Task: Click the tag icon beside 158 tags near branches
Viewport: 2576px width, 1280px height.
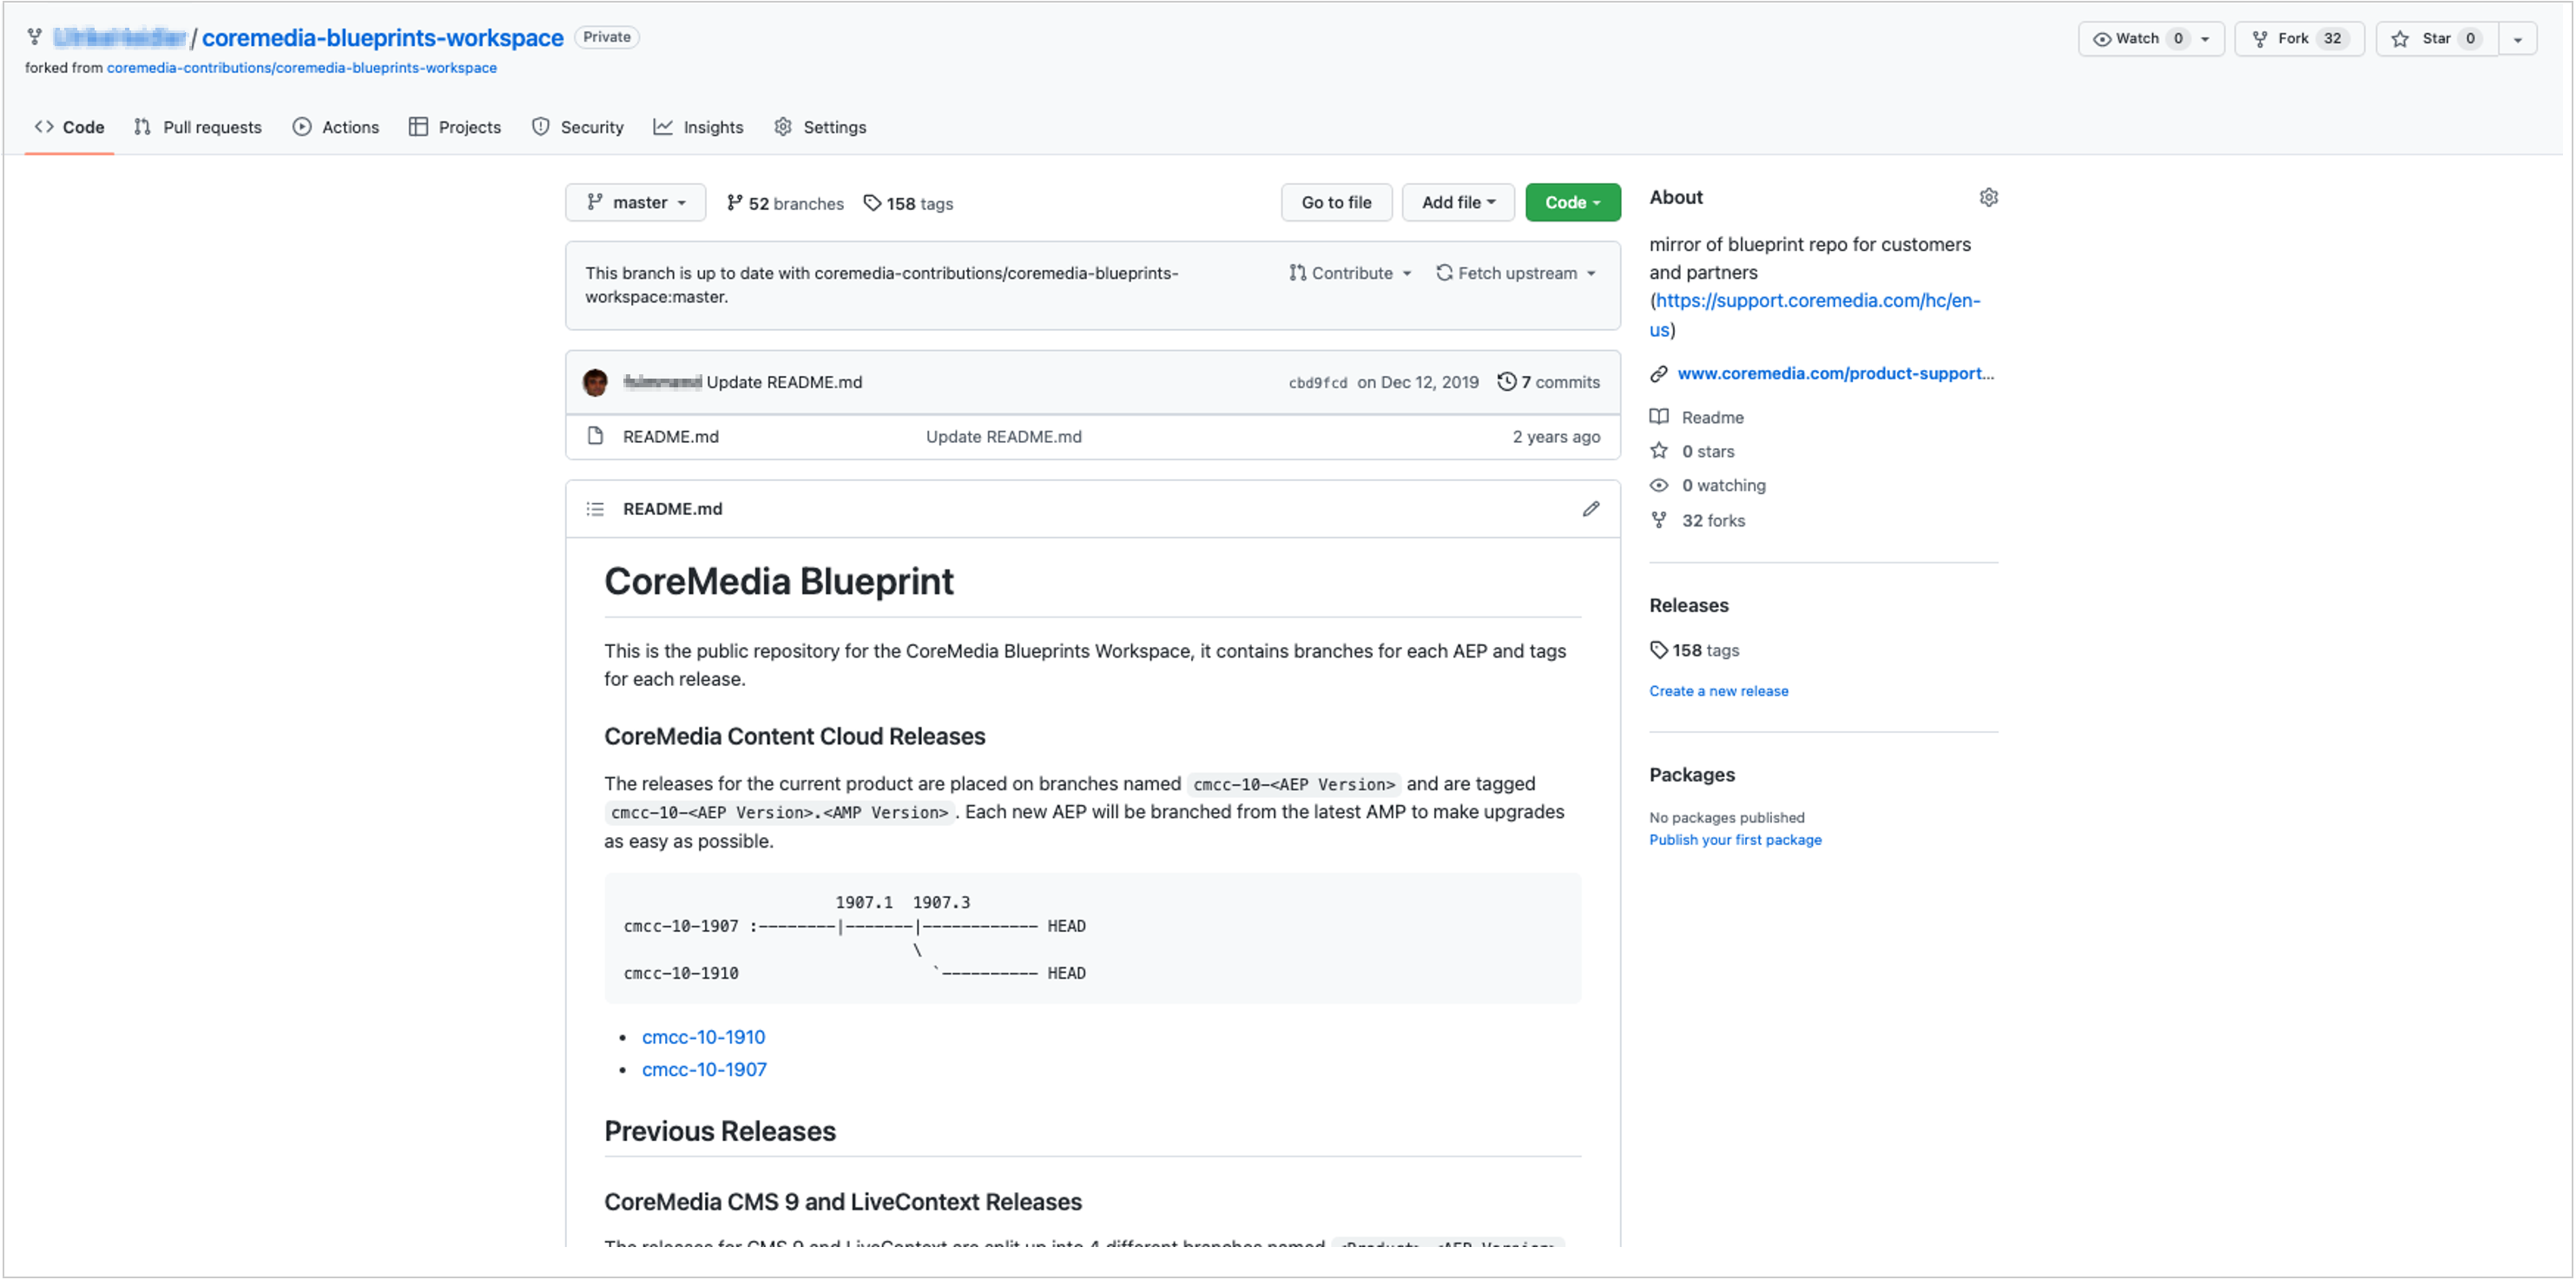Action: 872,203
